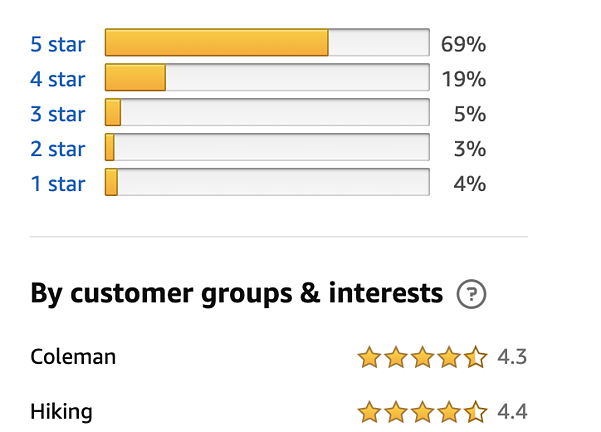
Task: Click the Hiking interest label
Action: [x=61, y=412]
